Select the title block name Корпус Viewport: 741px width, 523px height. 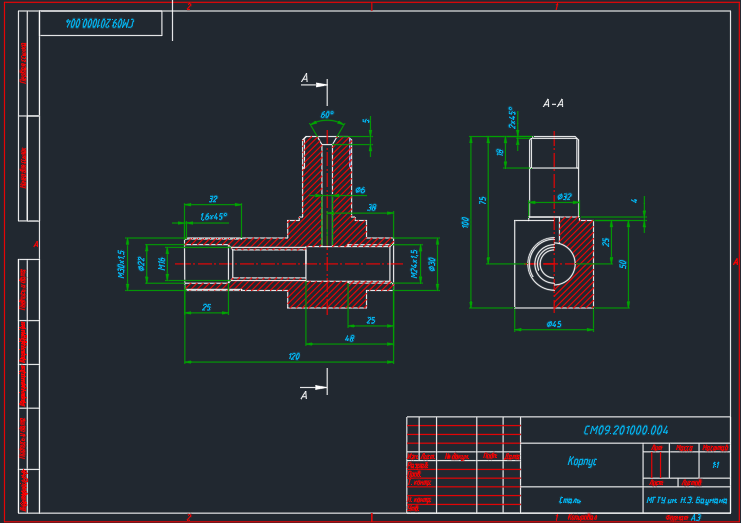(x=581, y=462)
